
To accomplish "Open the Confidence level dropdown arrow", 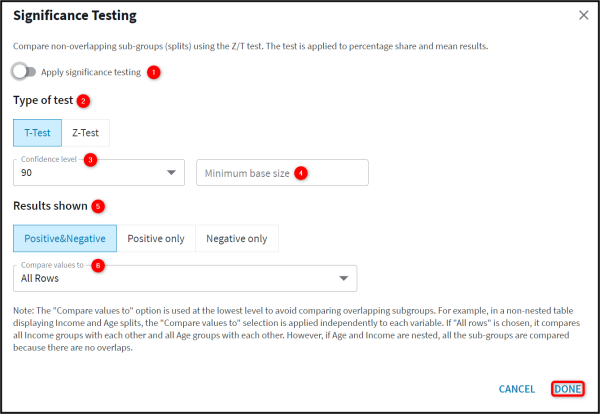I will [171, 173].
